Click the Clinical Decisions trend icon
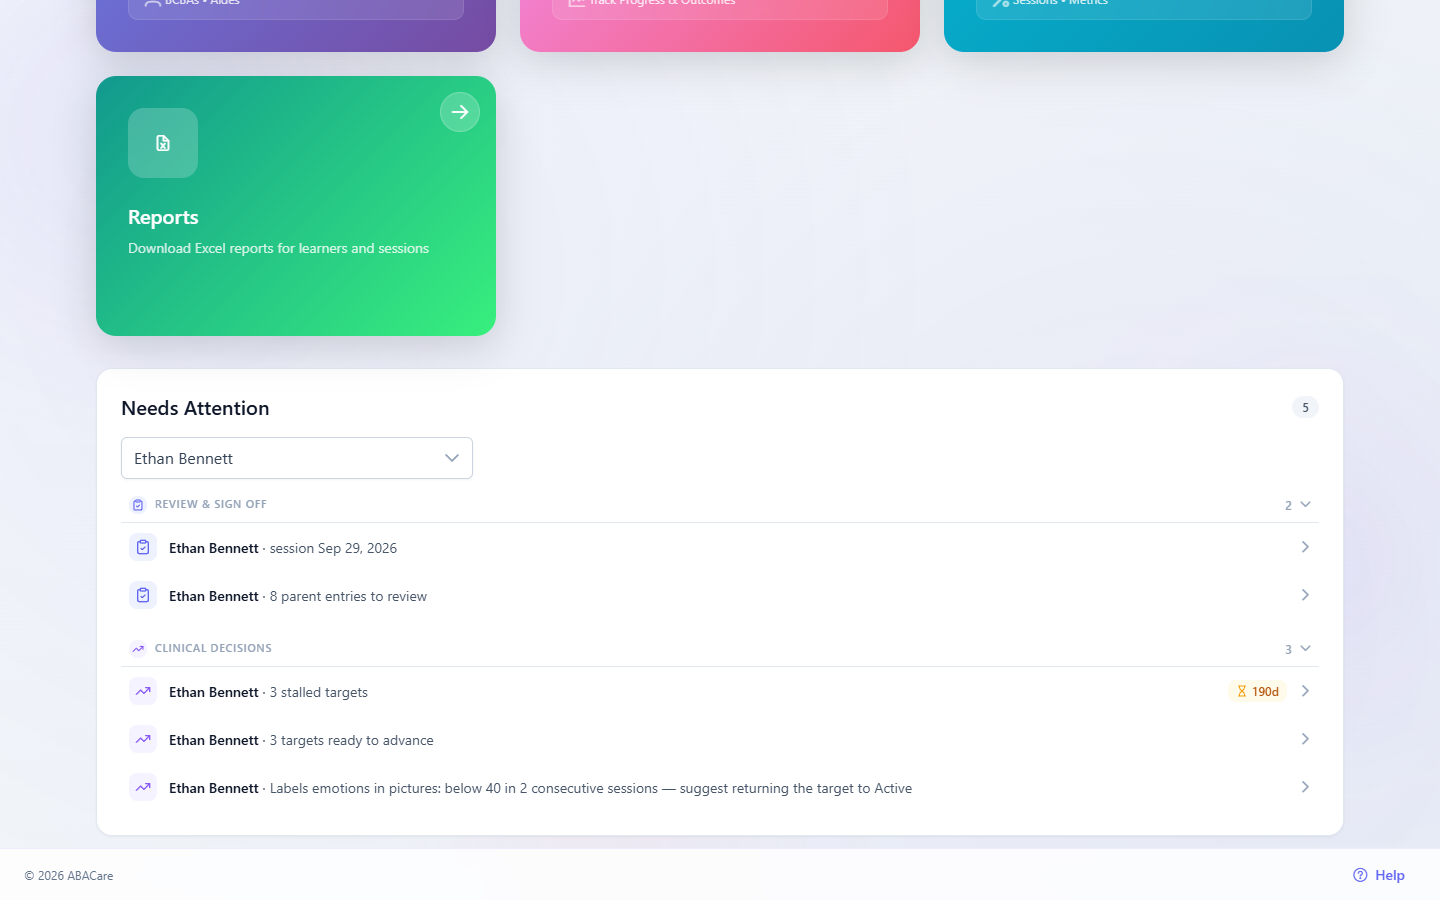The width and height of the screenshot is (1440, 900). coord(138,649)
